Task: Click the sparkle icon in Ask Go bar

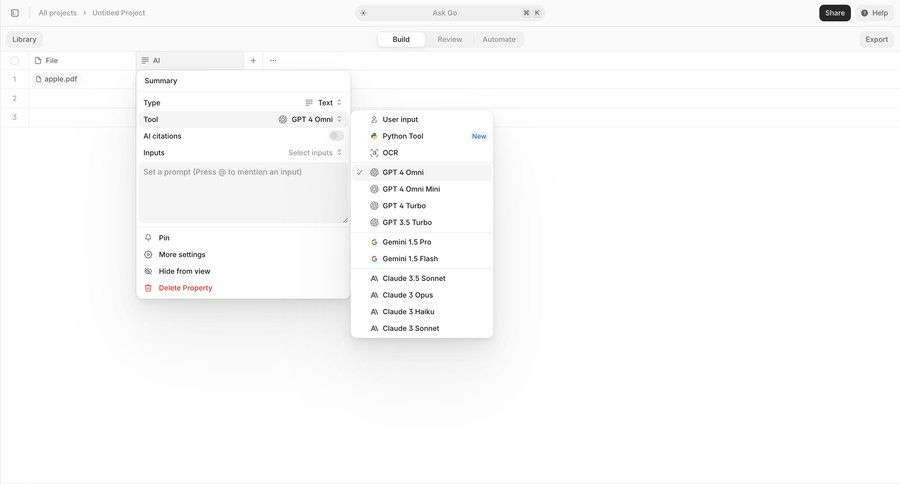Action: point(363,13)
